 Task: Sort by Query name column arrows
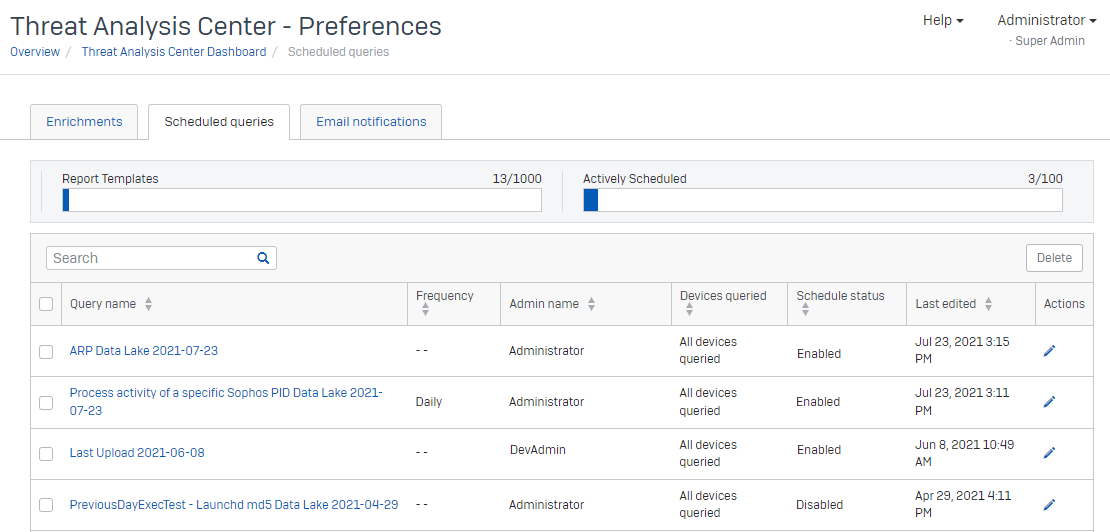point(149,304)
